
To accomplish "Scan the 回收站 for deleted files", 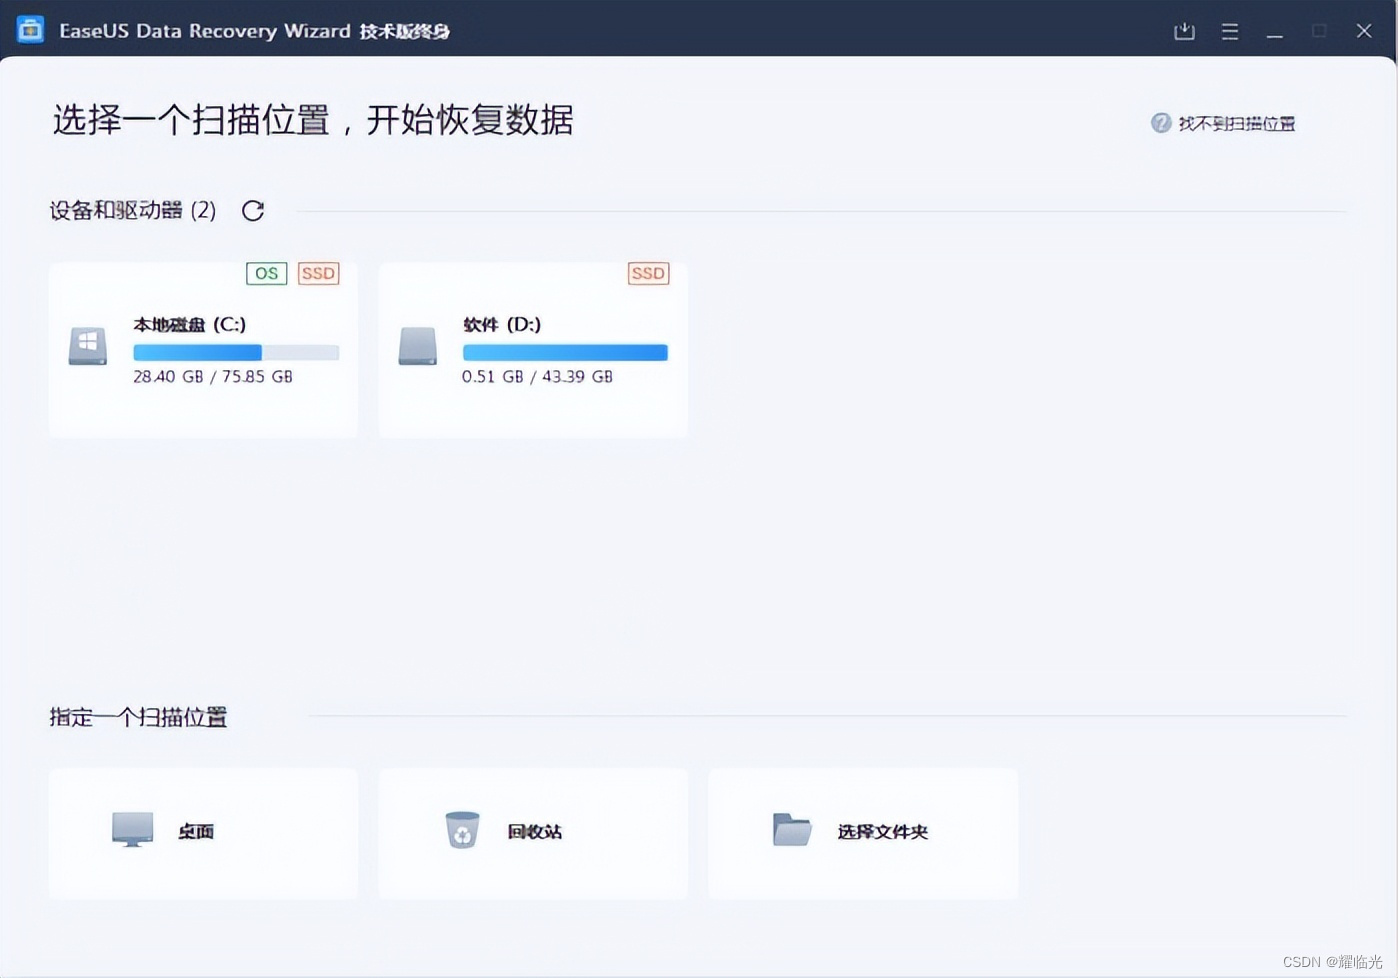I will 532,833.
